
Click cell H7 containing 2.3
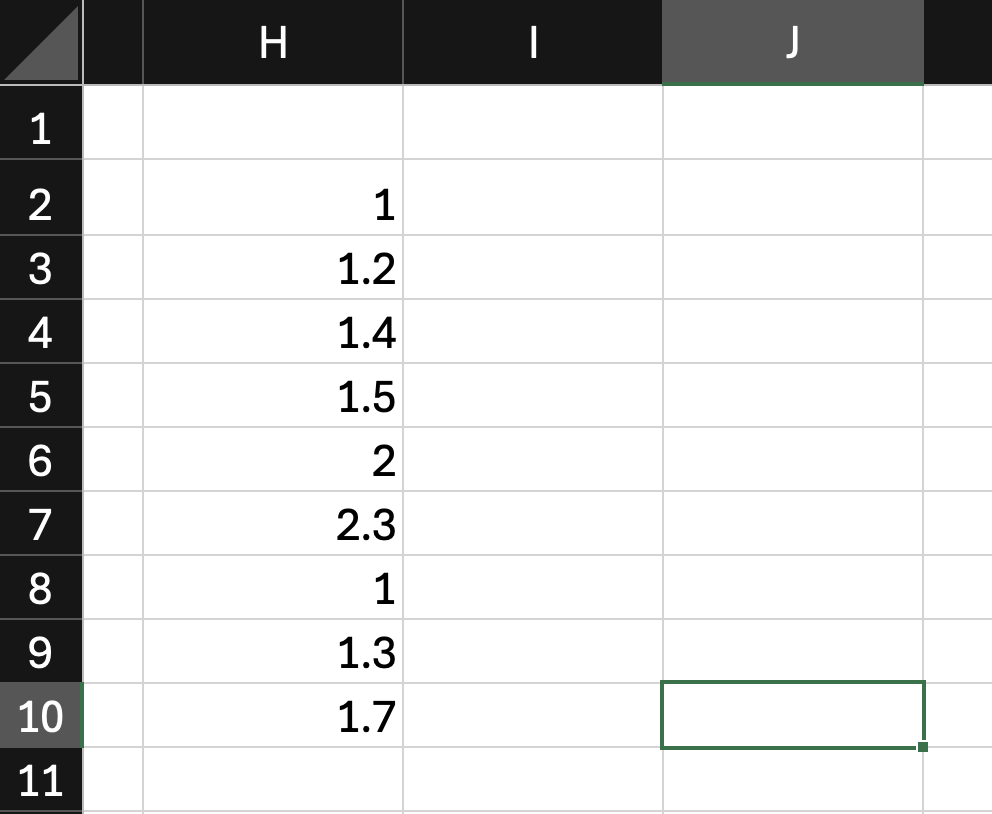coord(273,523)
